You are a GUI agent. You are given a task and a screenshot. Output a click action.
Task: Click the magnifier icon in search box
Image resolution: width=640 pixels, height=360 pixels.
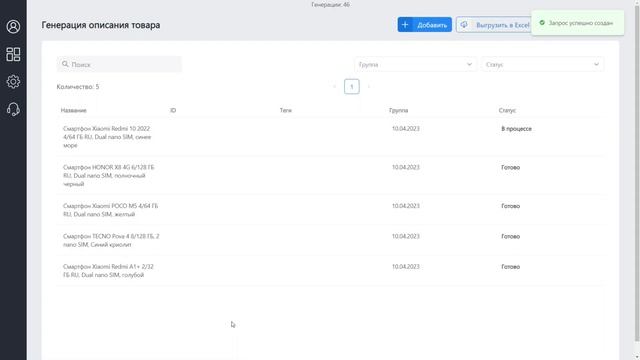tap(65, 64)
